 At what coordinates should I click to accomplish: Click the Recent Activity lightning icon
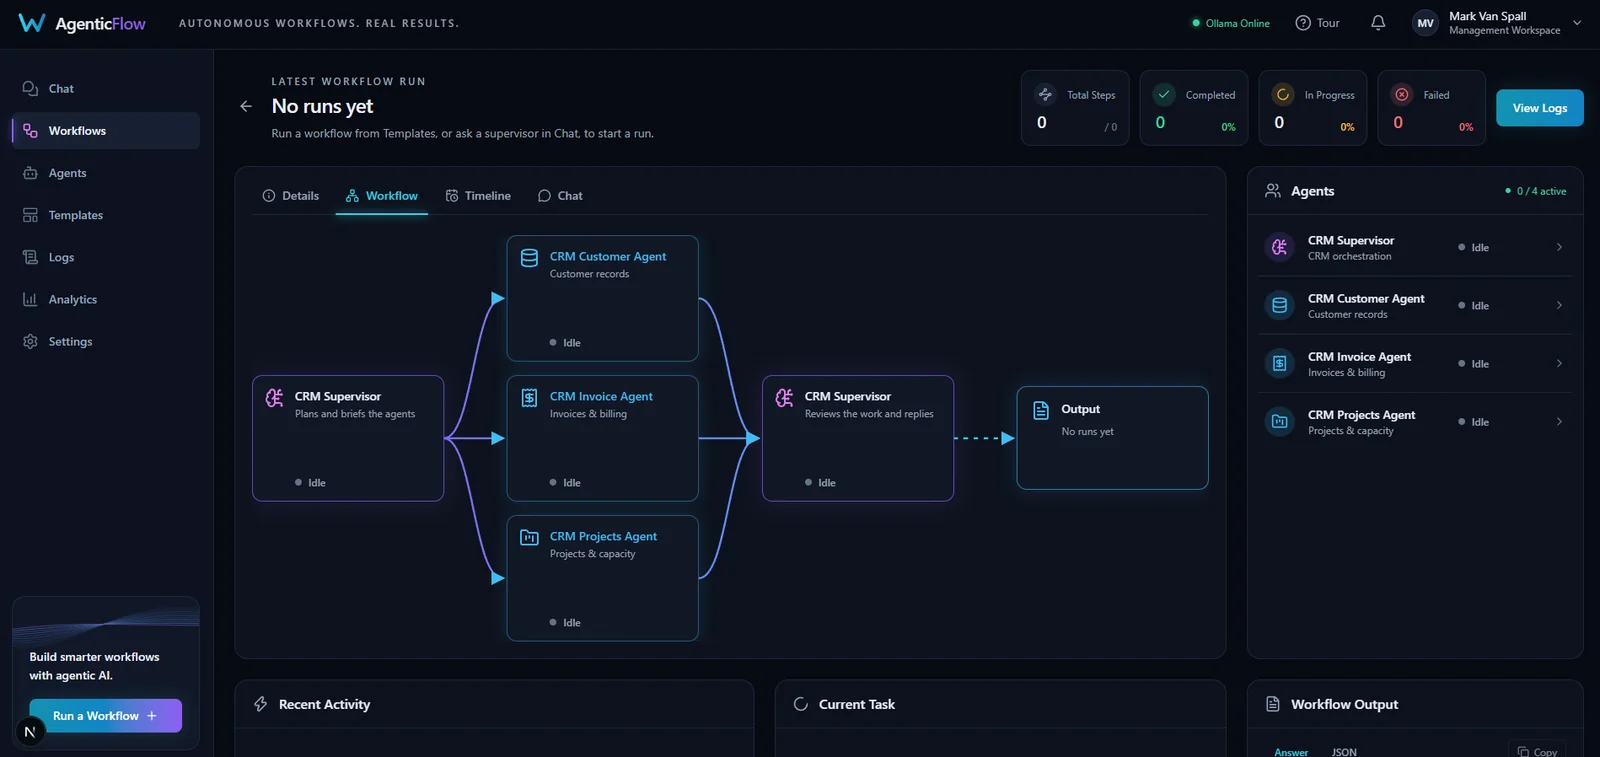[261, 704]
